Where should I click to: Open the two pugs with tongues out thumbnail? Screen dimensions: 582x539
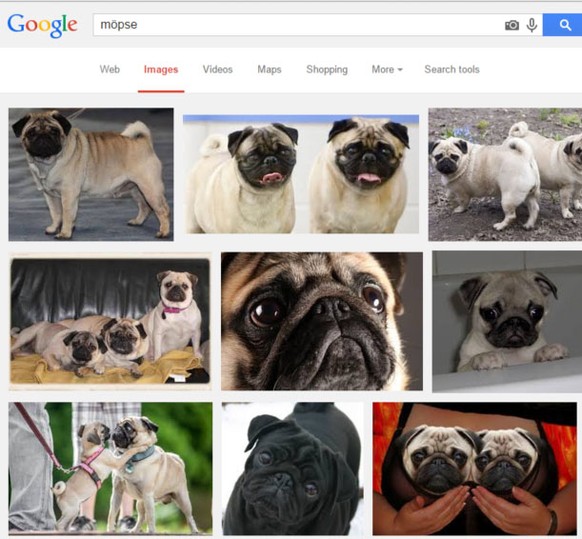[301, 174]
